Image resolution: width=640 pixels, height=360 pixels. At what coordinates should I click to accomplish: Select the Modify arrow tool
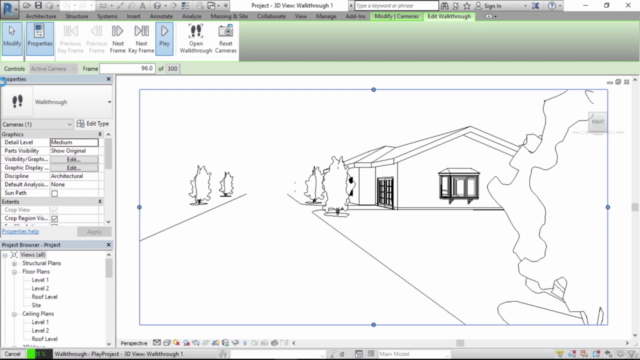12,38
